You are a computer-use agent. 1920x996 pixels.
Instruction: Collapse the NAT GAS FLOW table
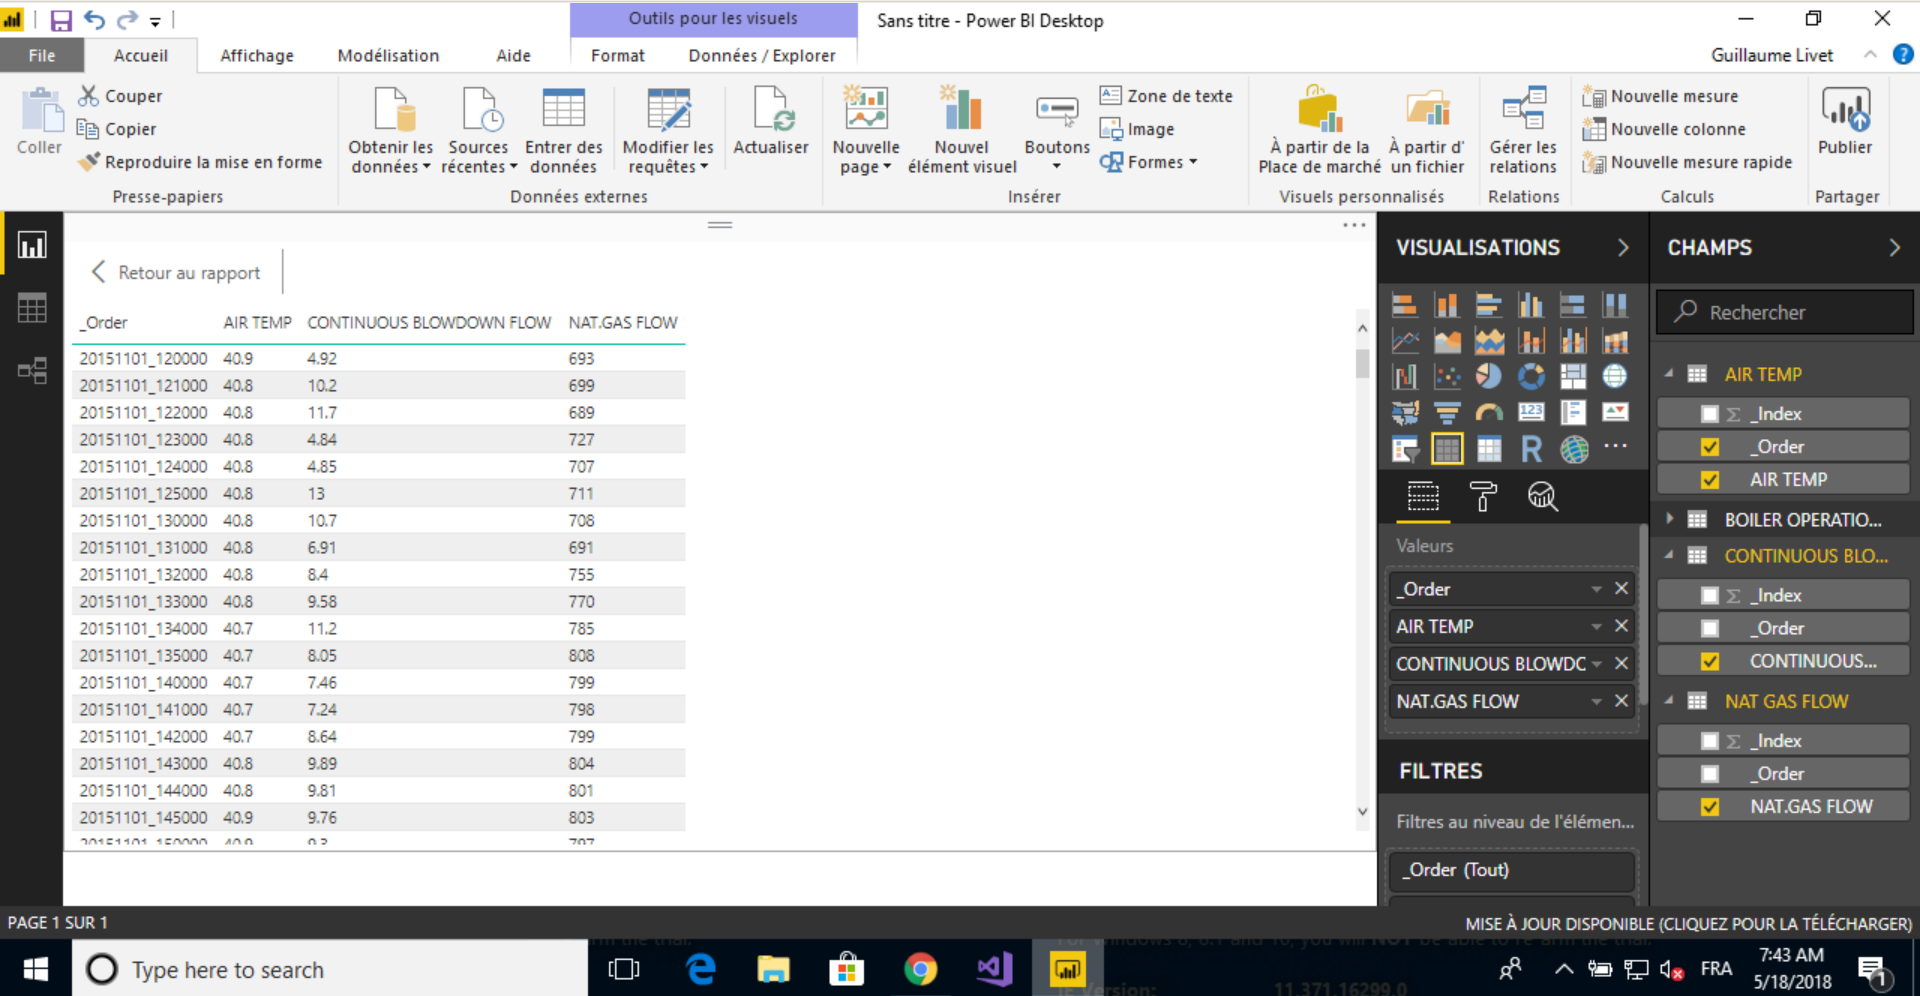click(1669, 701)
